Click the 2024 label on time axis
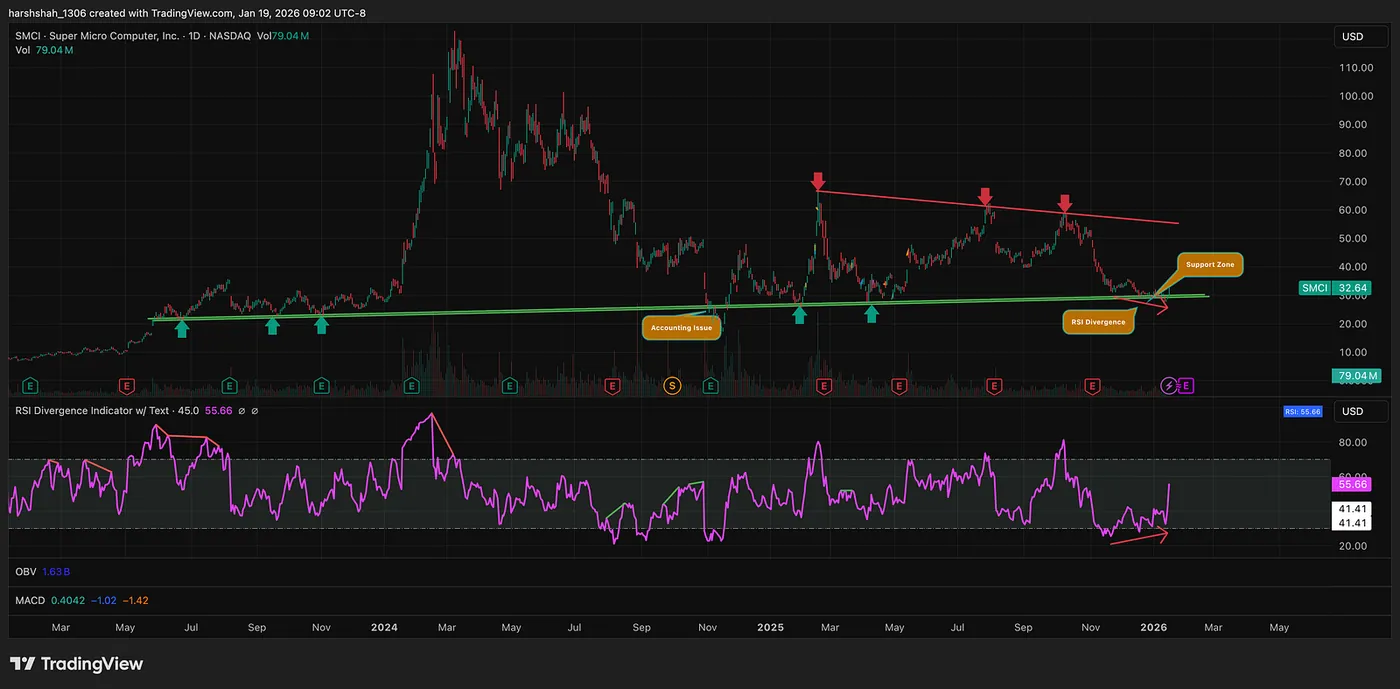This screenshot has width=1400, height=689. pos(384,628)
